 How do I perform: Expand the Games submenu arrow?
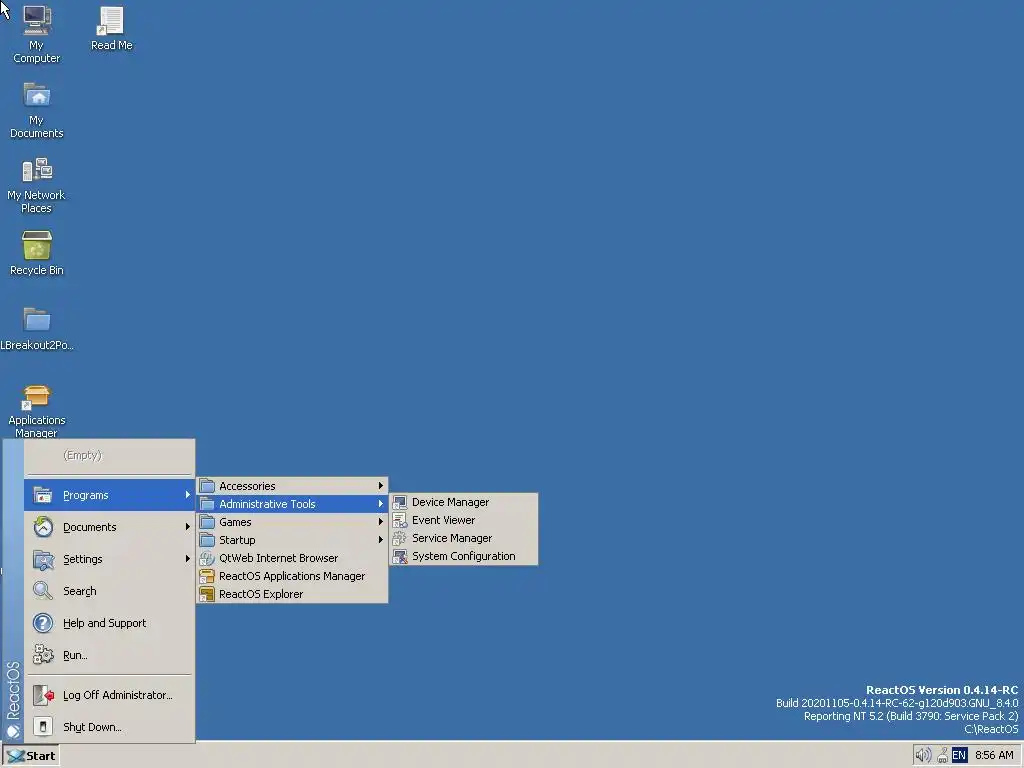pyautogui.click(x=380, y=522)
